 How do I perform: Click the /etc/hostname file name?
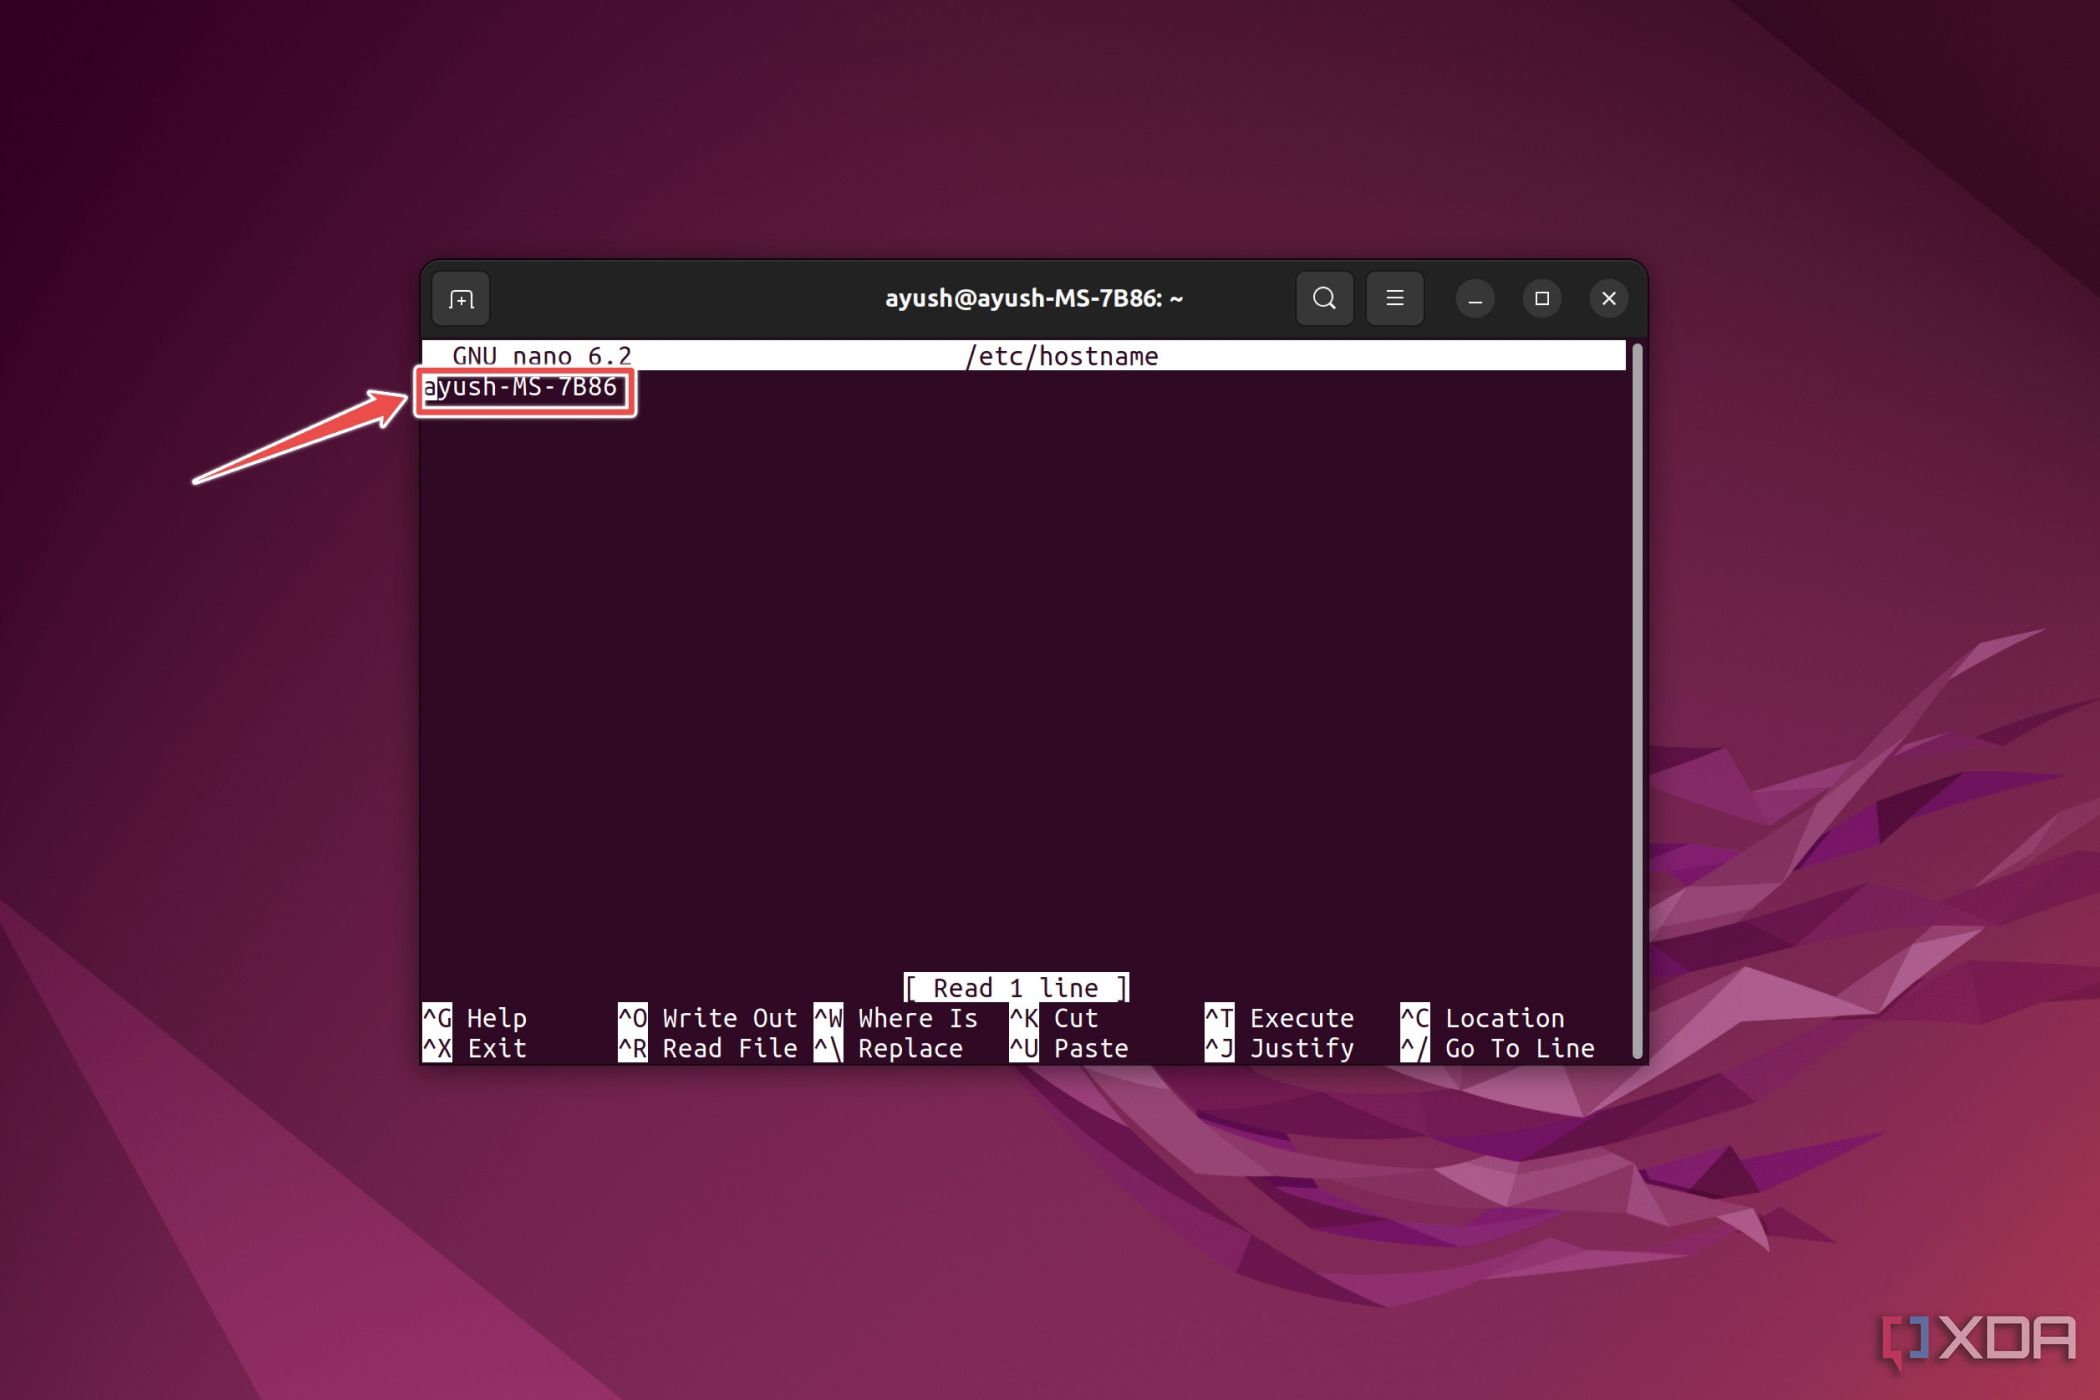tap(1061, 356)
